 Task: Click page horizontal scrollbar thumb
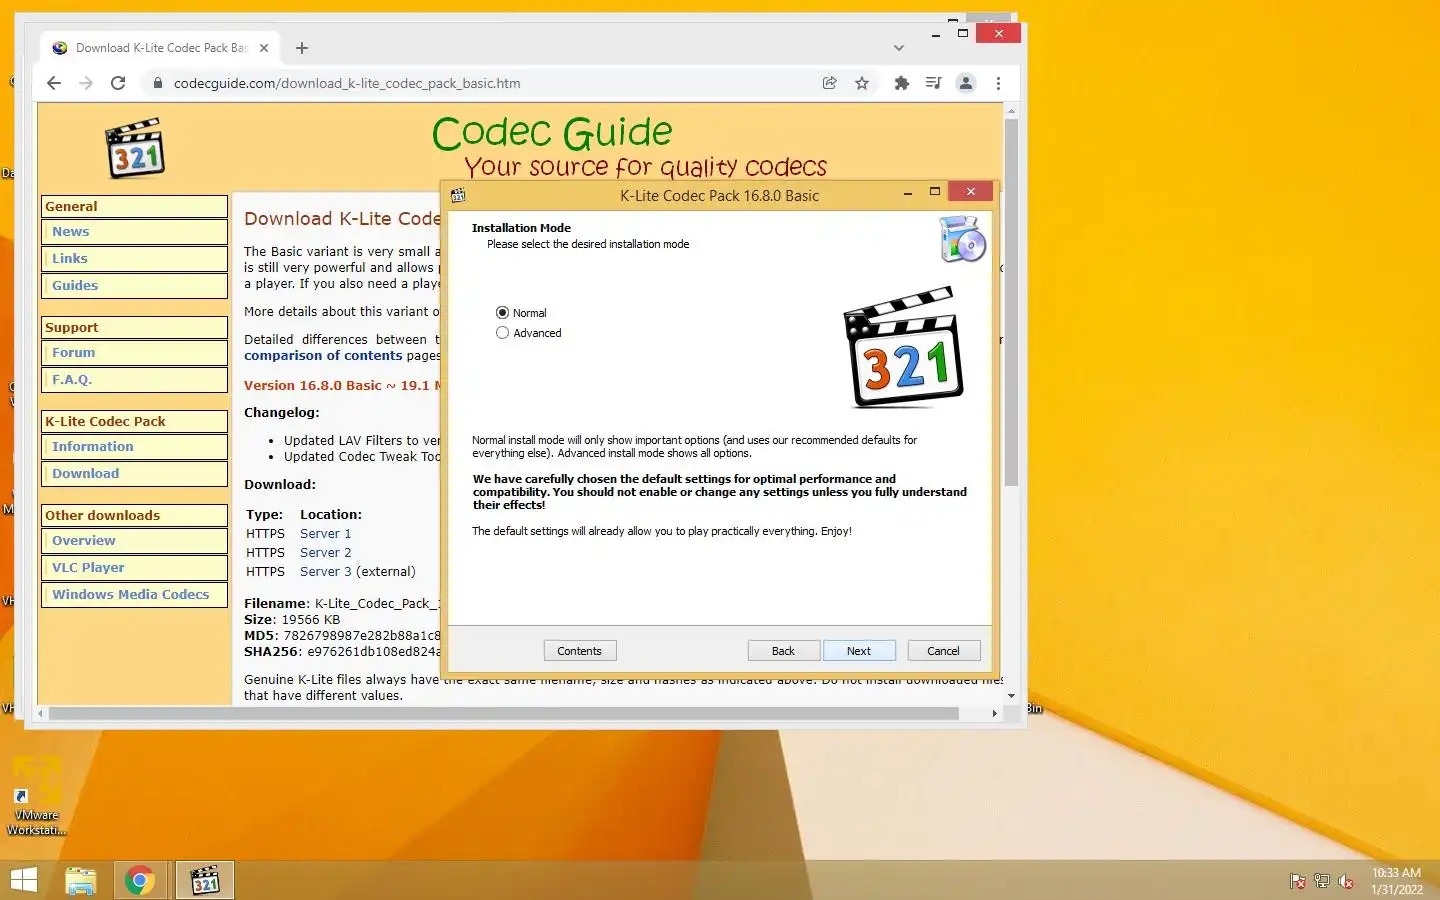(x=504, y=714)
